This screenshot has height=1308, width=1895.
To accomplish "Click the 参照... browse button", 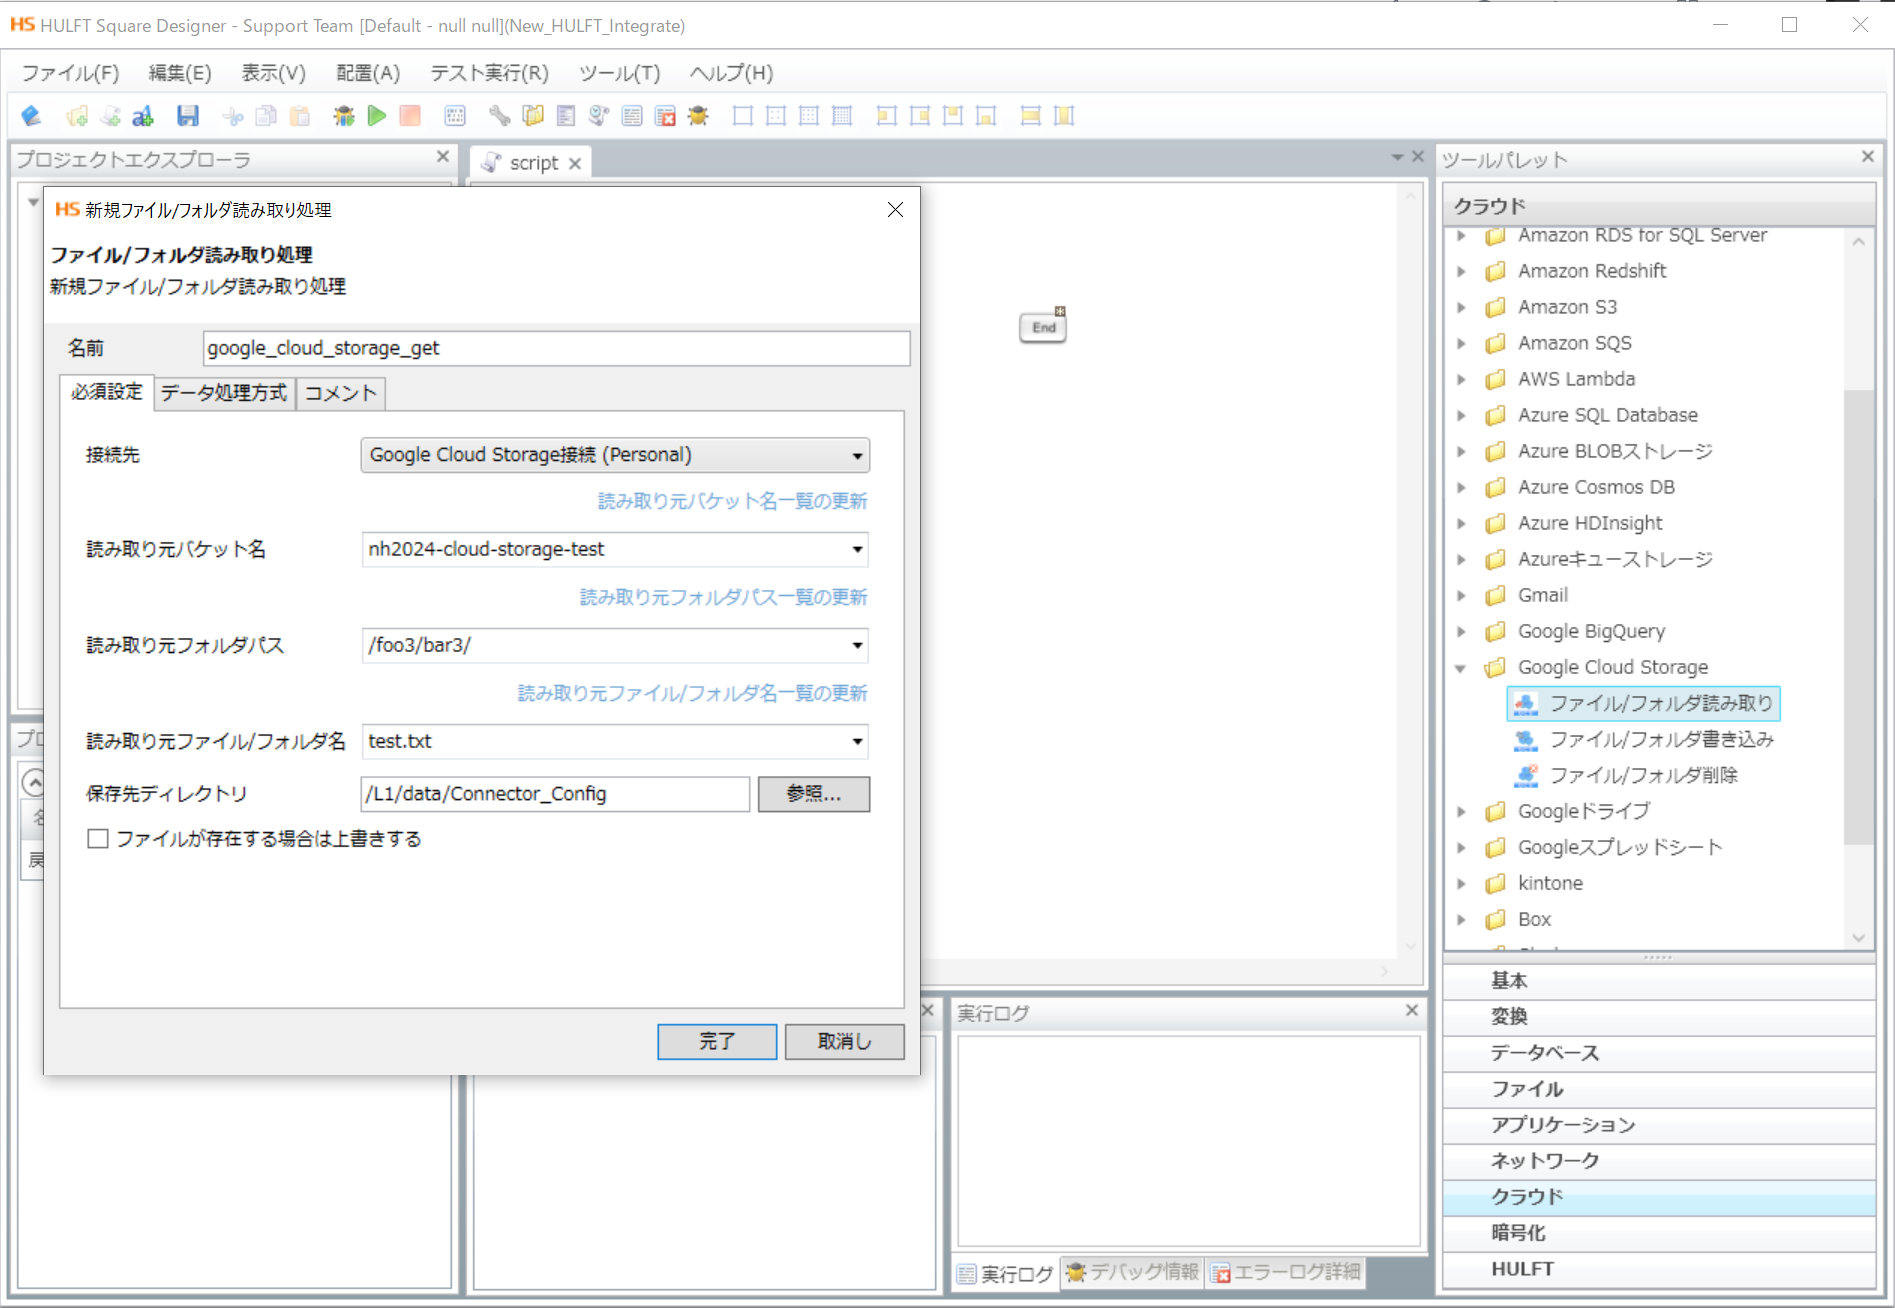I will click(x=814, y=794).
